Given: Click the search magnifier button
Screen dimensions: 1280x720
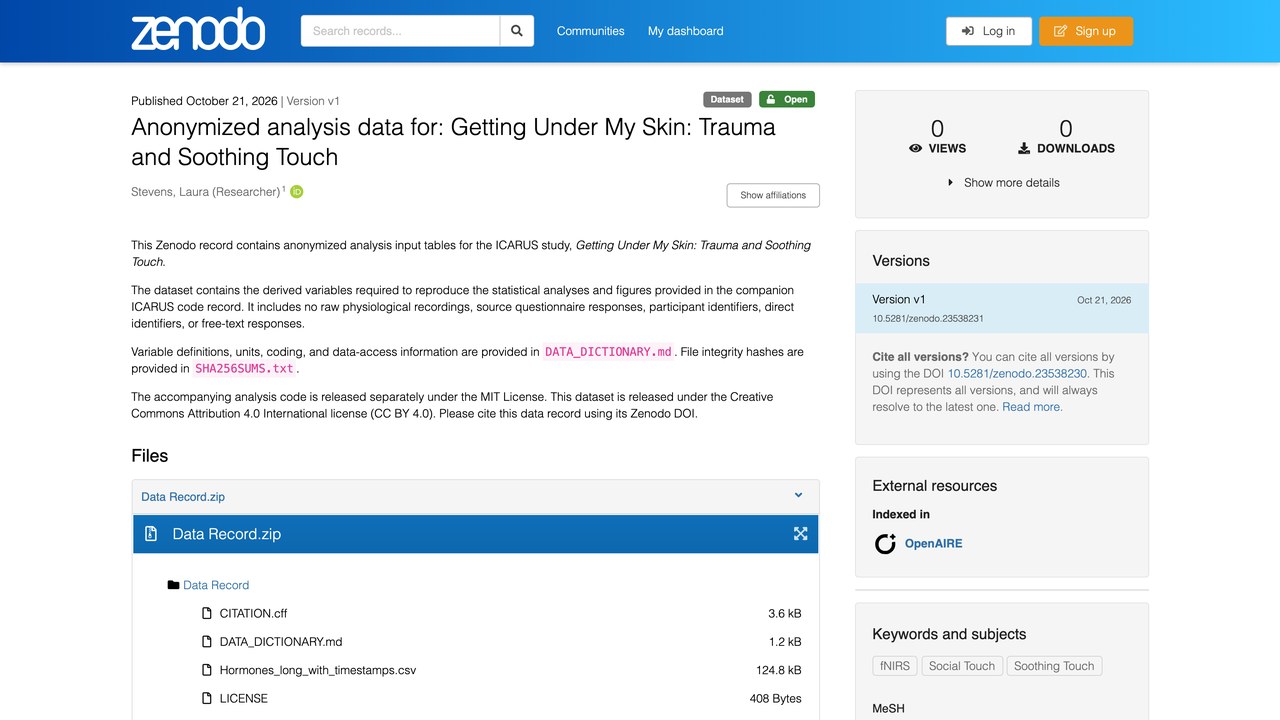Looking at the screenshot, I should coord(517,31).
